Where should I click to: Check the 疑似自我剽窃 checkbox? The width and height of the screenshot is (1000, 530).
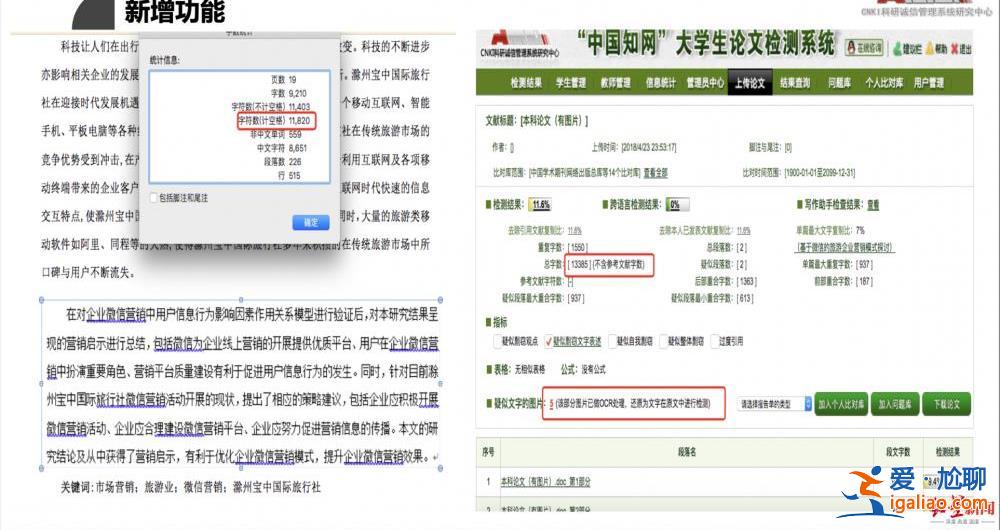point(612,341)
